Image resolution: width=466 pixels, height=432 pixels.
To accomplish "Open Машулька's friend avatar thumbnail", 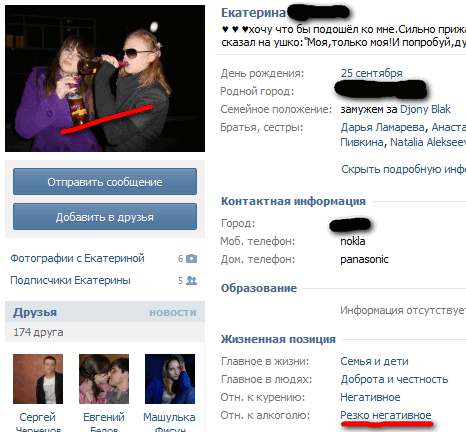I will (x=170, y=379).
